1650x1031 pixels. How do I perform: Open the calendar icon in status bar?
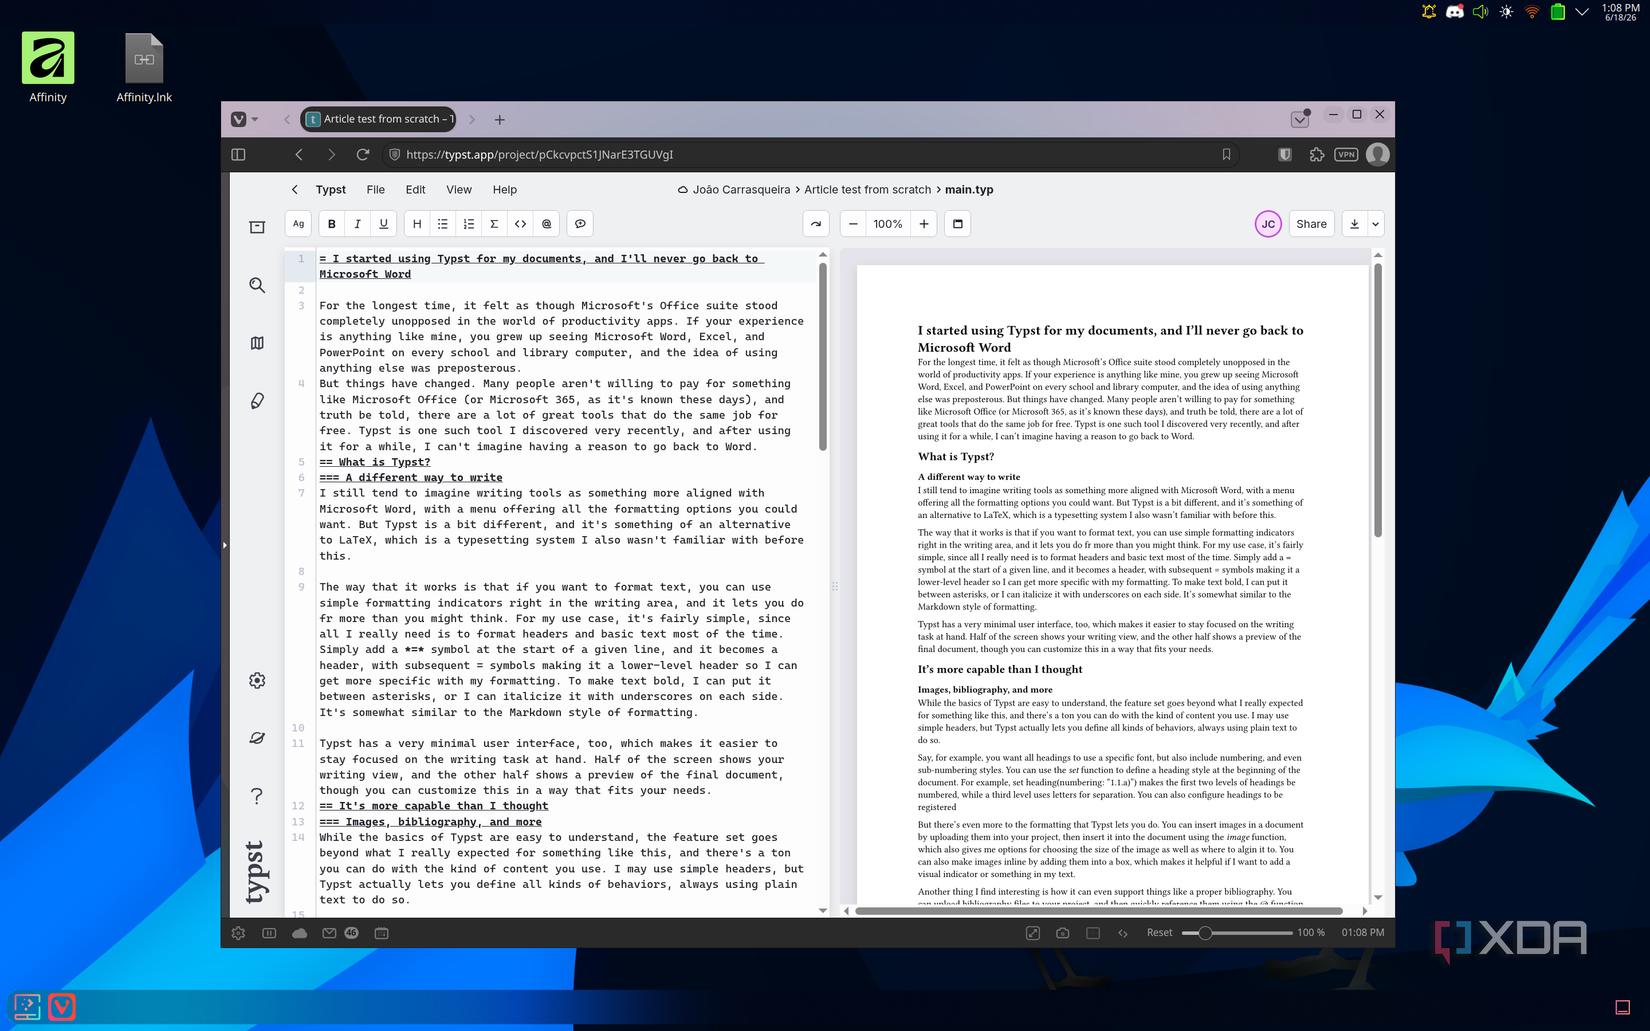[381, 933]
